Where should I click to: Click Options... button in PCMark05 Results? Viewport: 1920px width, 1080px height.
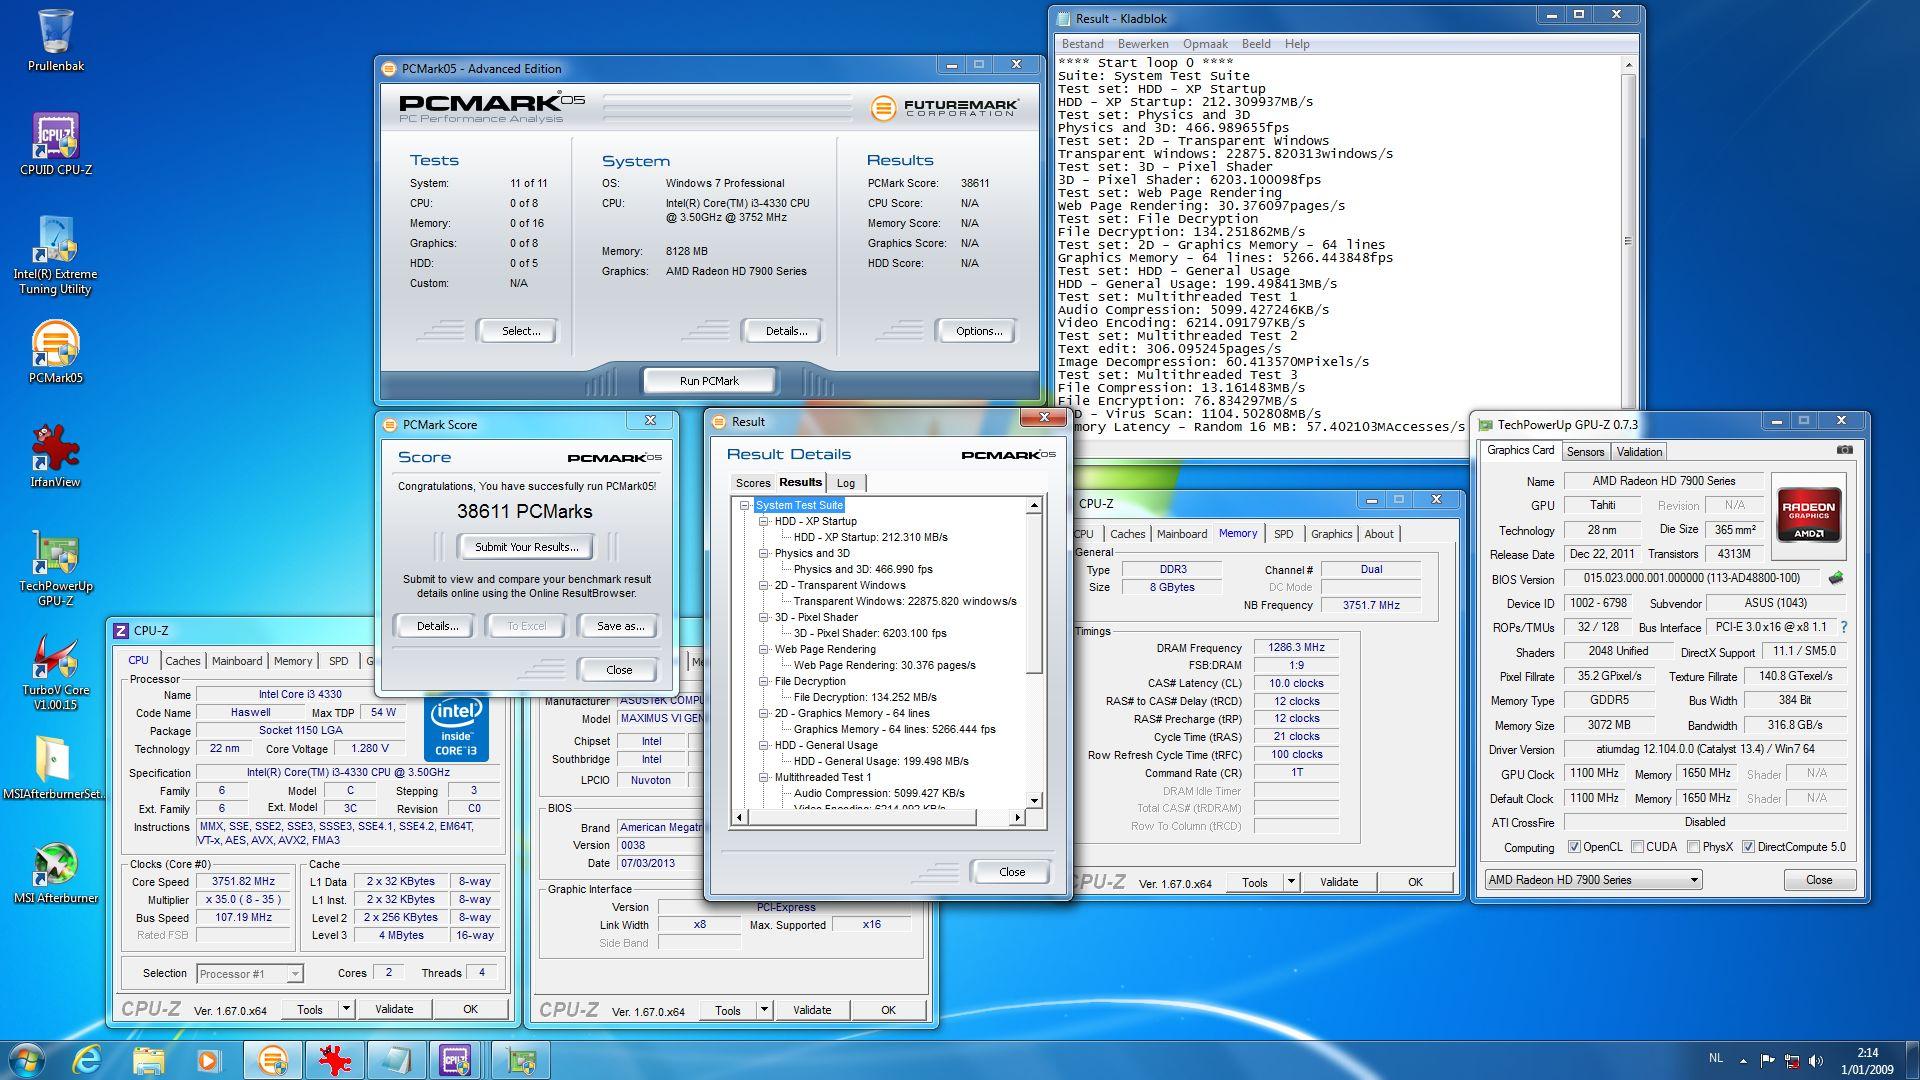978,331
